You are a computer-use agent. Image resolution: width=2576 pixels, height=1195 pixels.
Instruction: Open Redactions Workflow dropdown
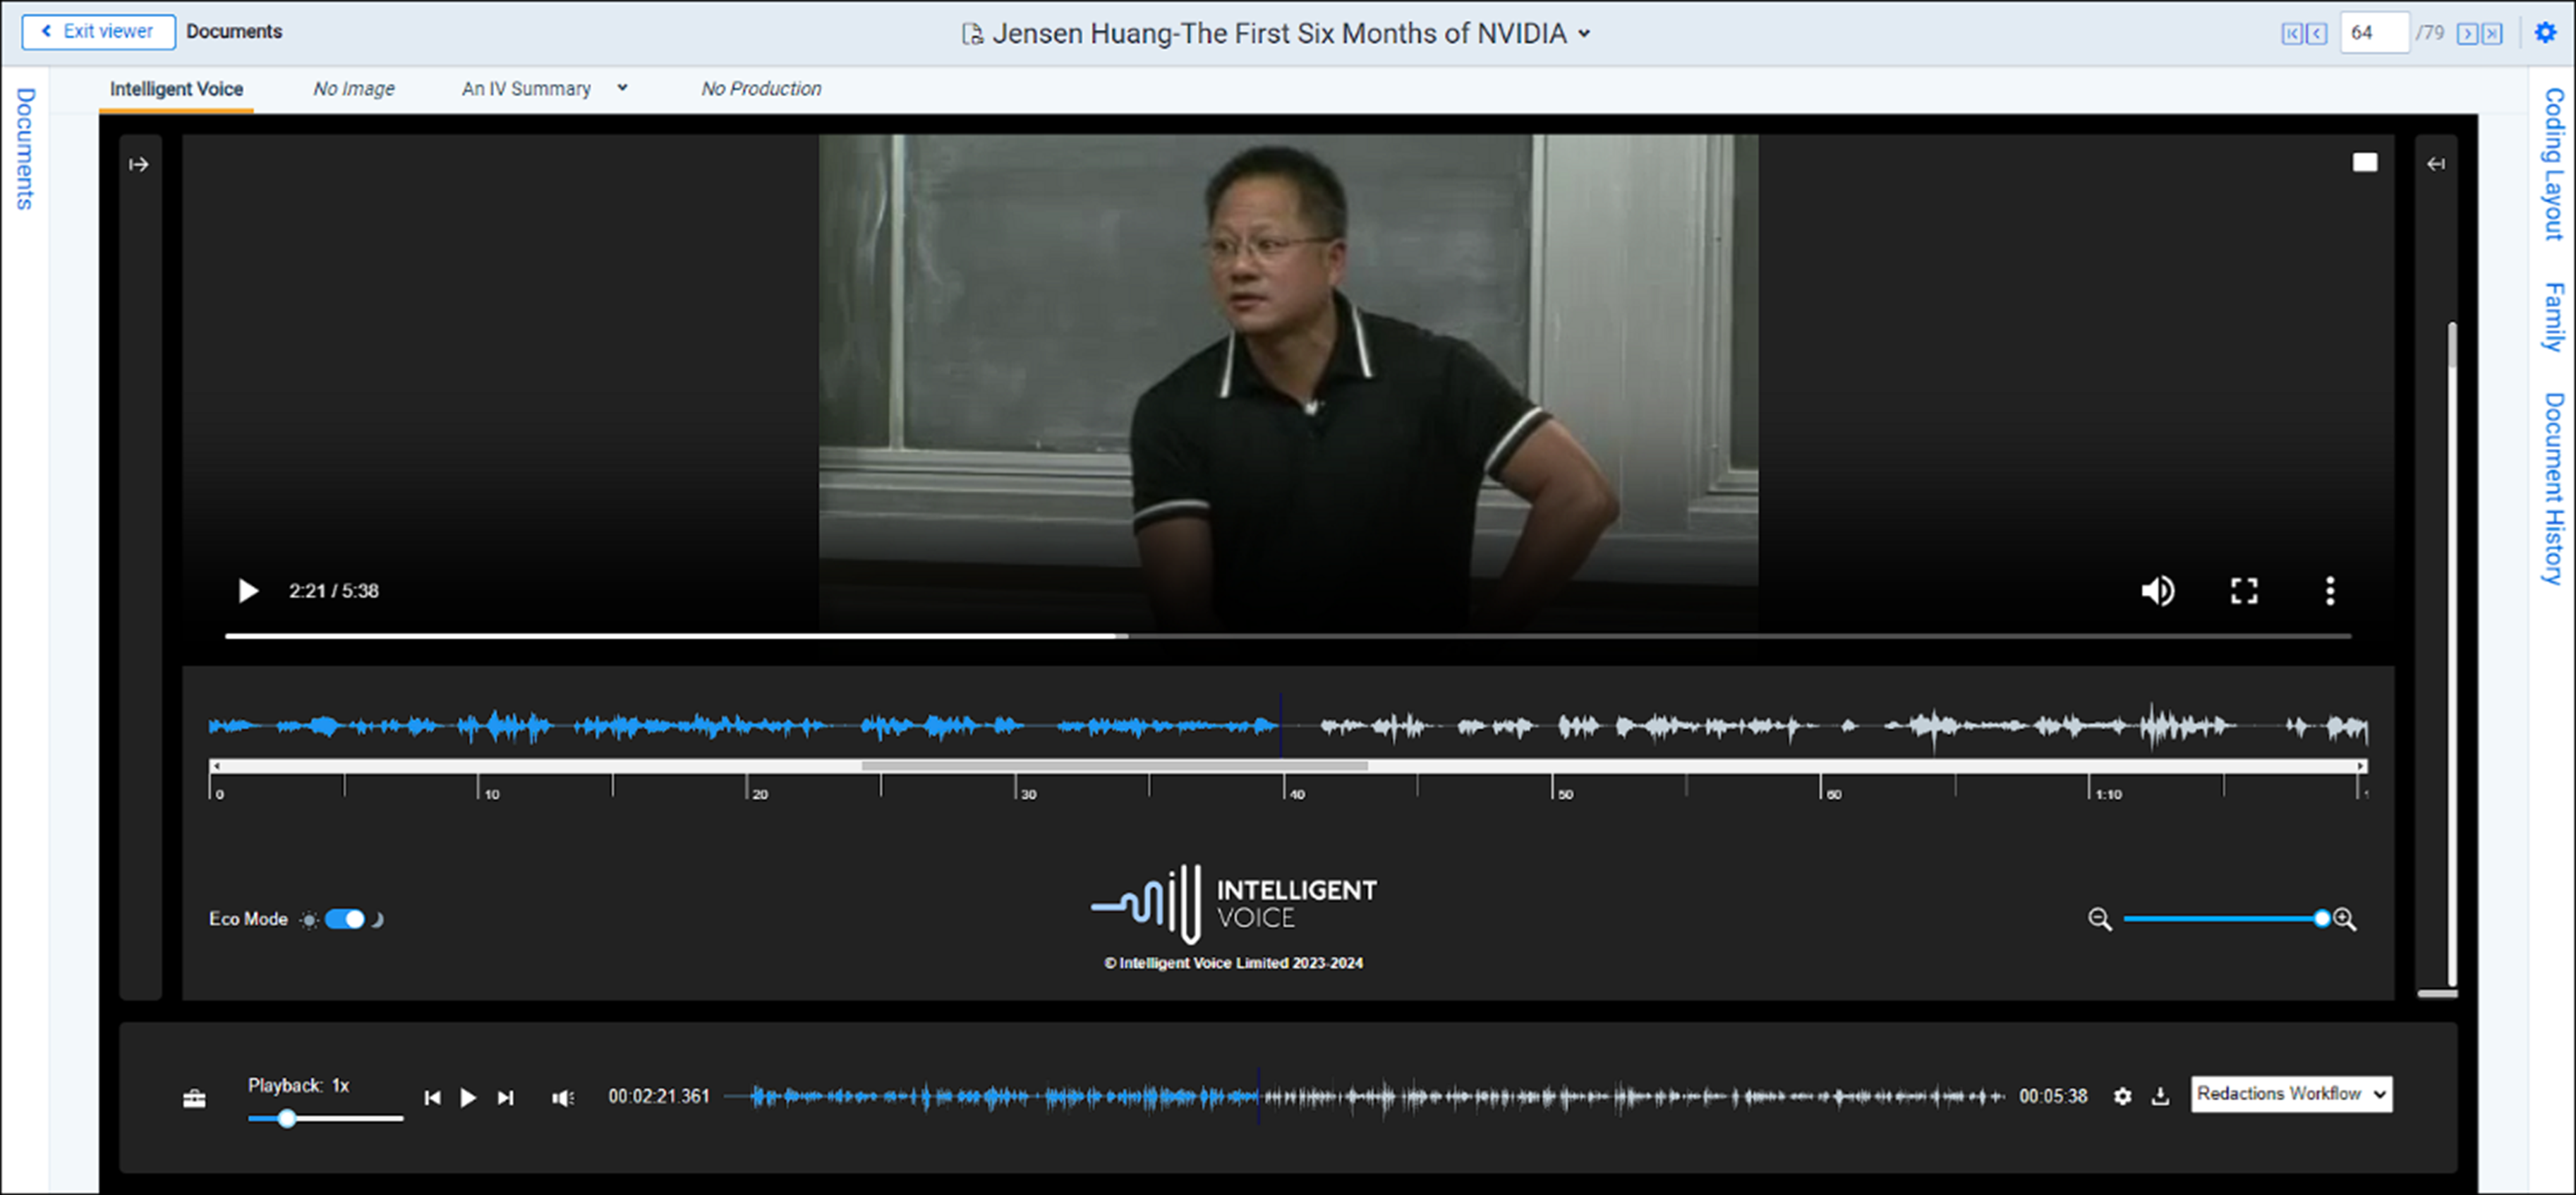click(x=2290, y=1094)
